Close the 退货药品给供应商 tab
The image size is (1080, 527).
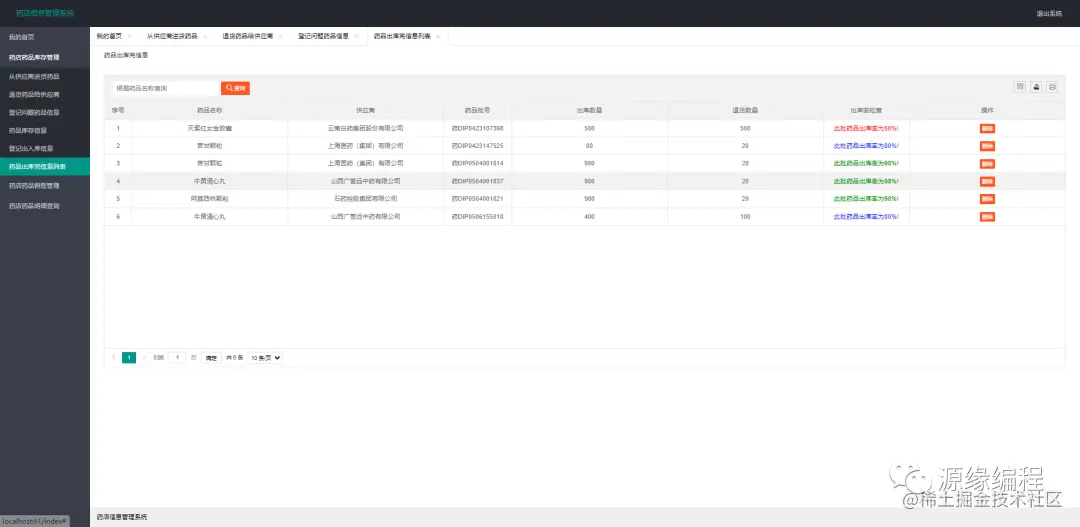click(x=280, y=37)
